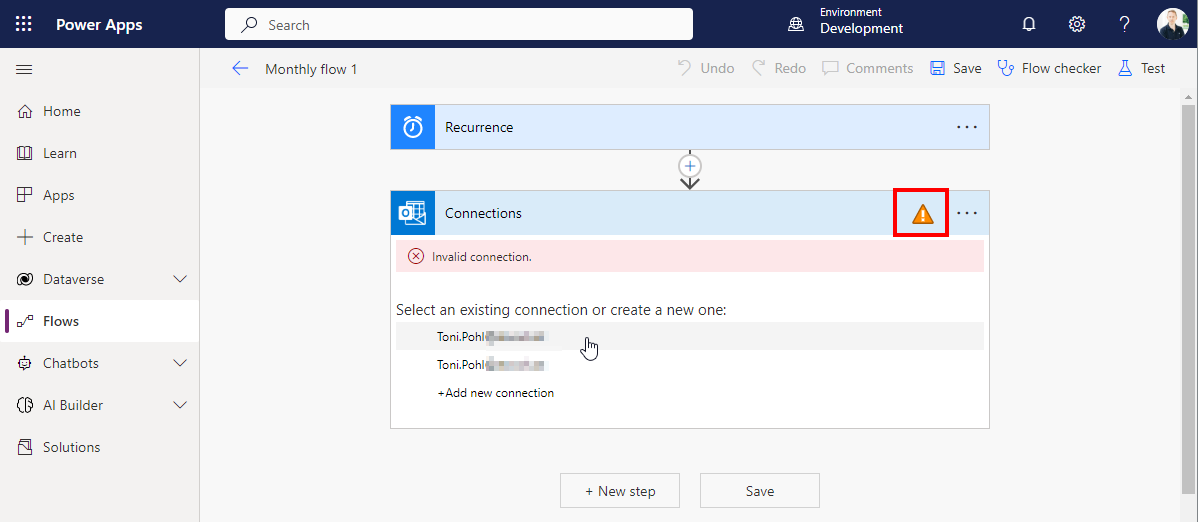
Task: Click the + New step button
Action: [620, 491]
